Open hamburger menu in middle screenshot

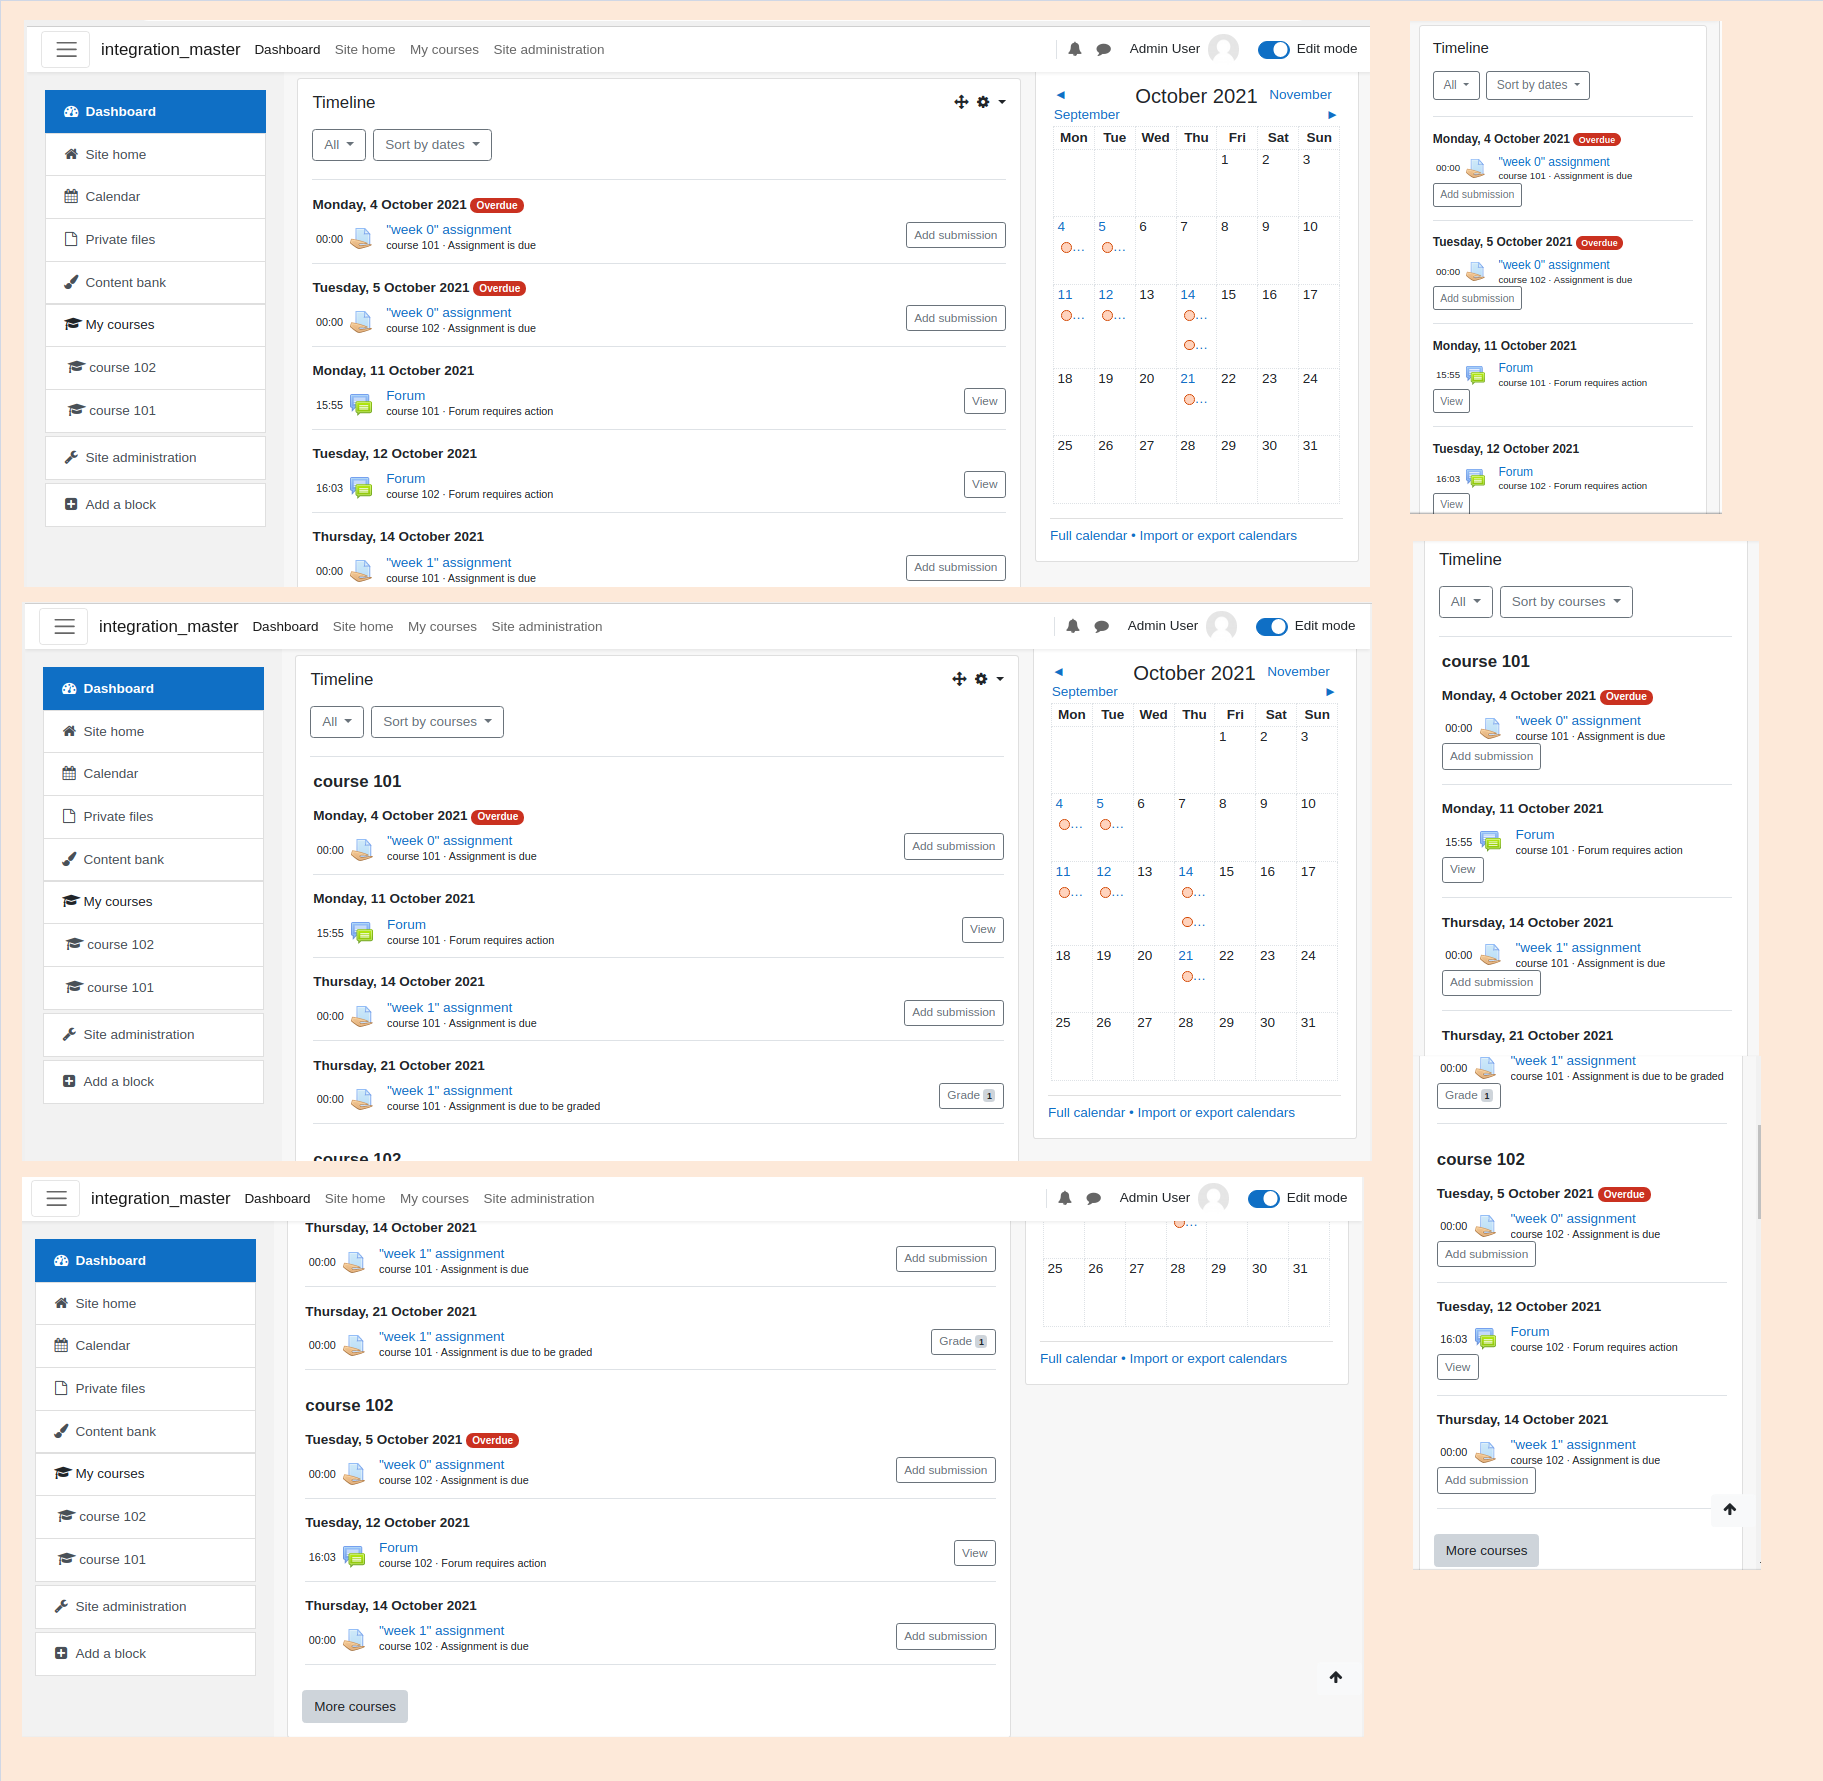64,626
